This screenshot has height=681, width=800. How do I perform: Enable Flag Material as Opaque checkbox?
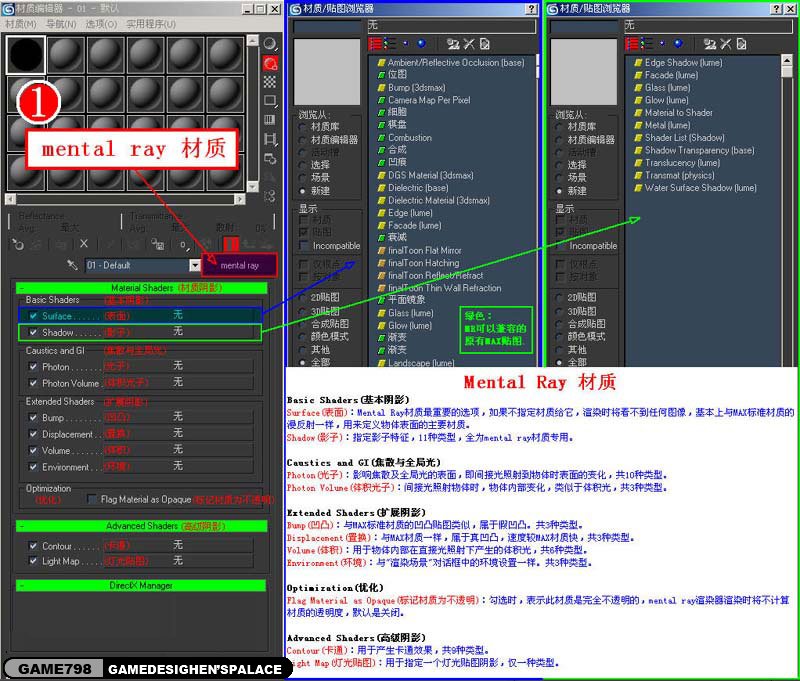pyautogui.click(x=92, y=499)
